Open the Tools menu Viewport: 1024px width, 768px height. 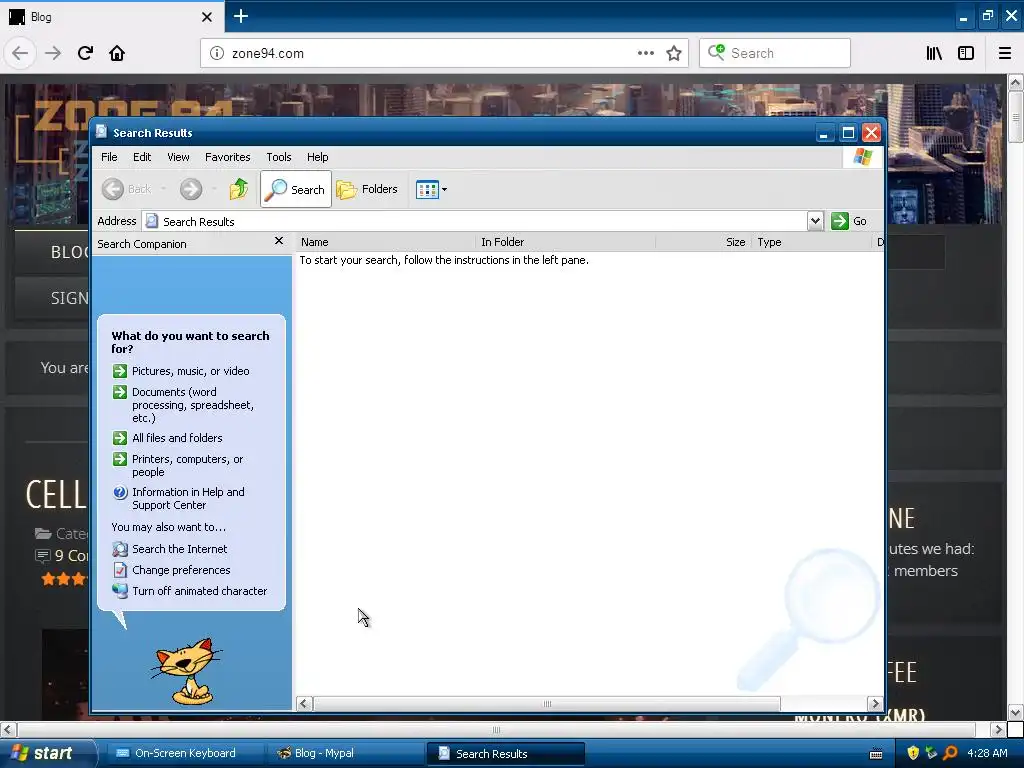coord(279,157)
